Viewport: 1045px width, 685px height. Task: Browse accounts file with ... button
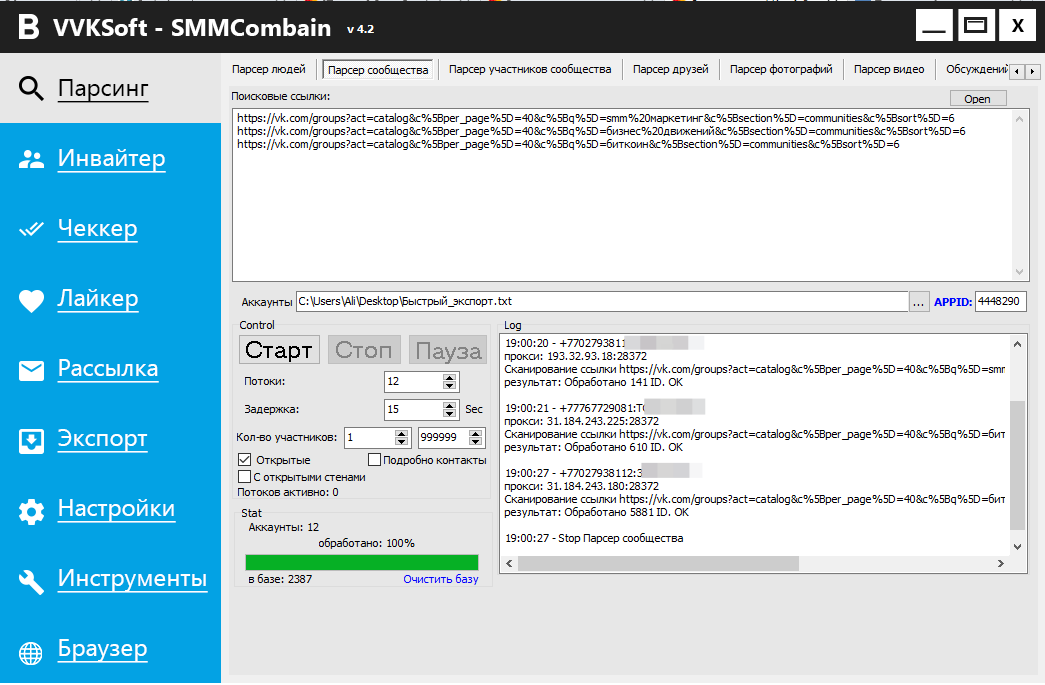coord(918,302)
